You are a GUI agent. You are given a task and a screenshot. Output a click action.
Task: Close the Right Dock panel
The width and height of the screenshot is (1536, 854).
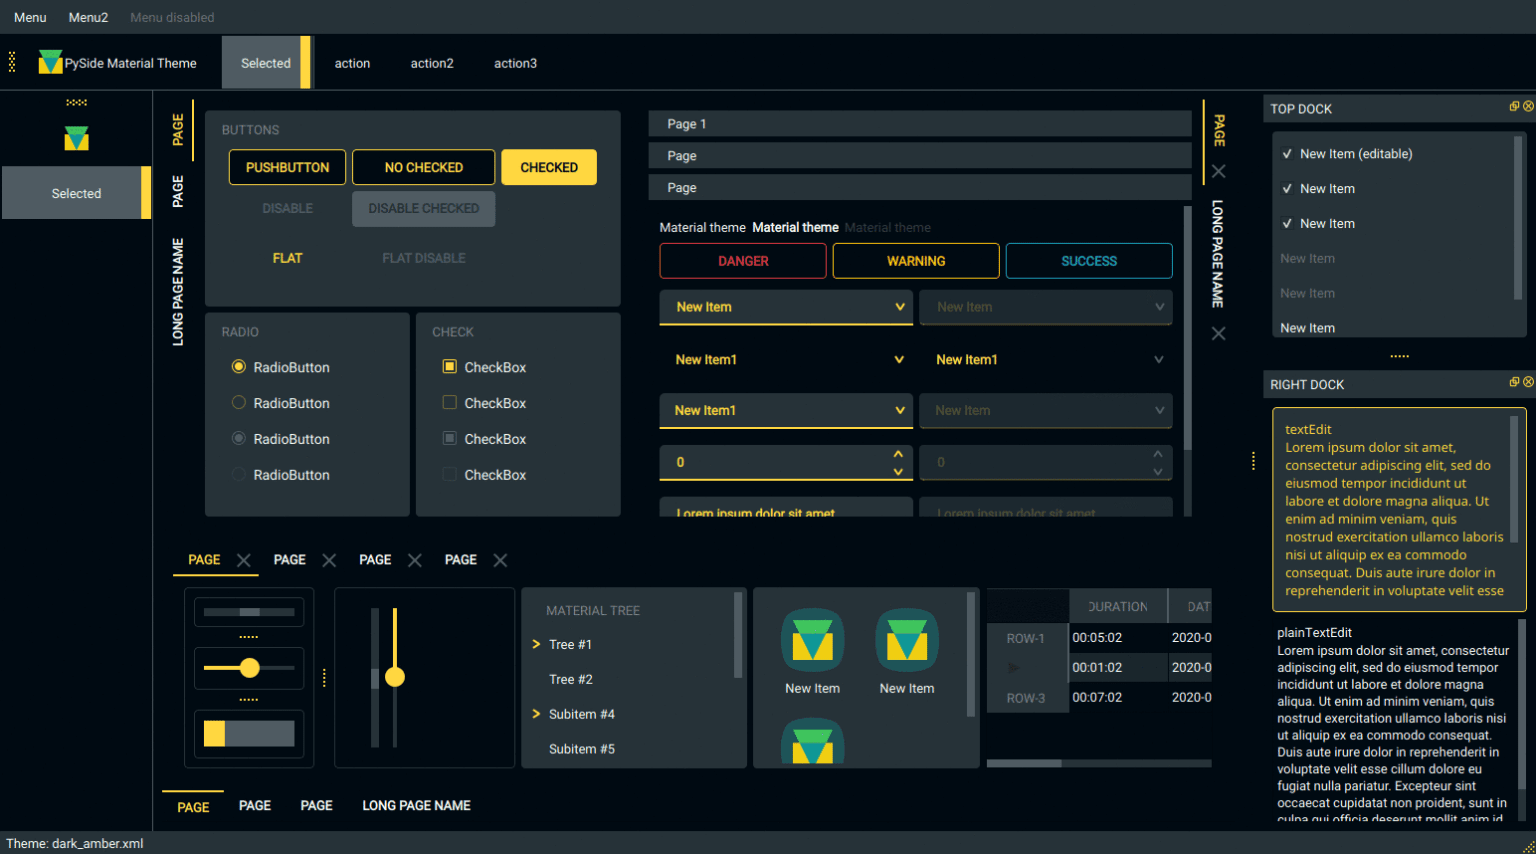tap(1528, 382)
